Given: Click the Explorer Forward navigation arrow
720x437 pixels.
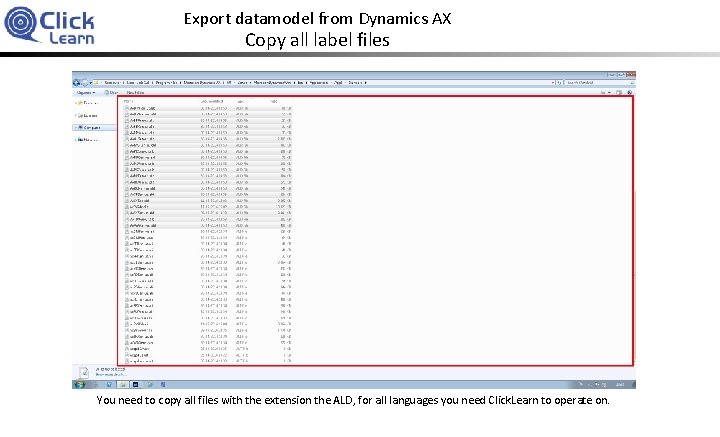Looking at the screenshot, I should 84,83.
